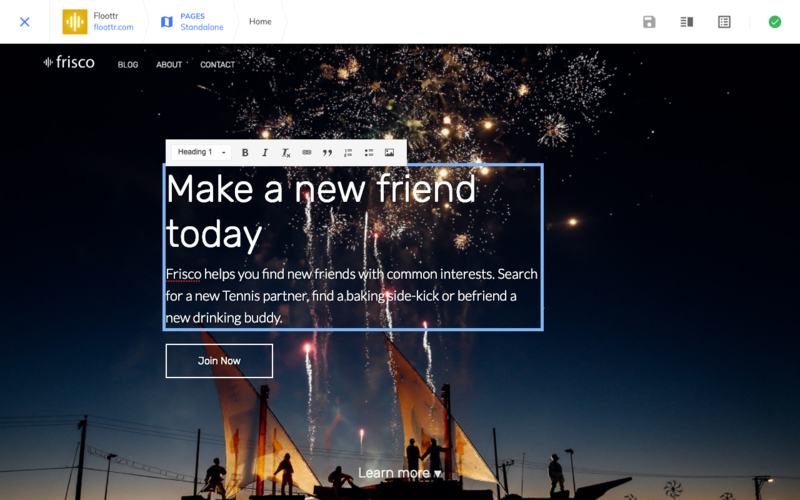
Task: Open the About nav link
Action: [x=169, y=65]
